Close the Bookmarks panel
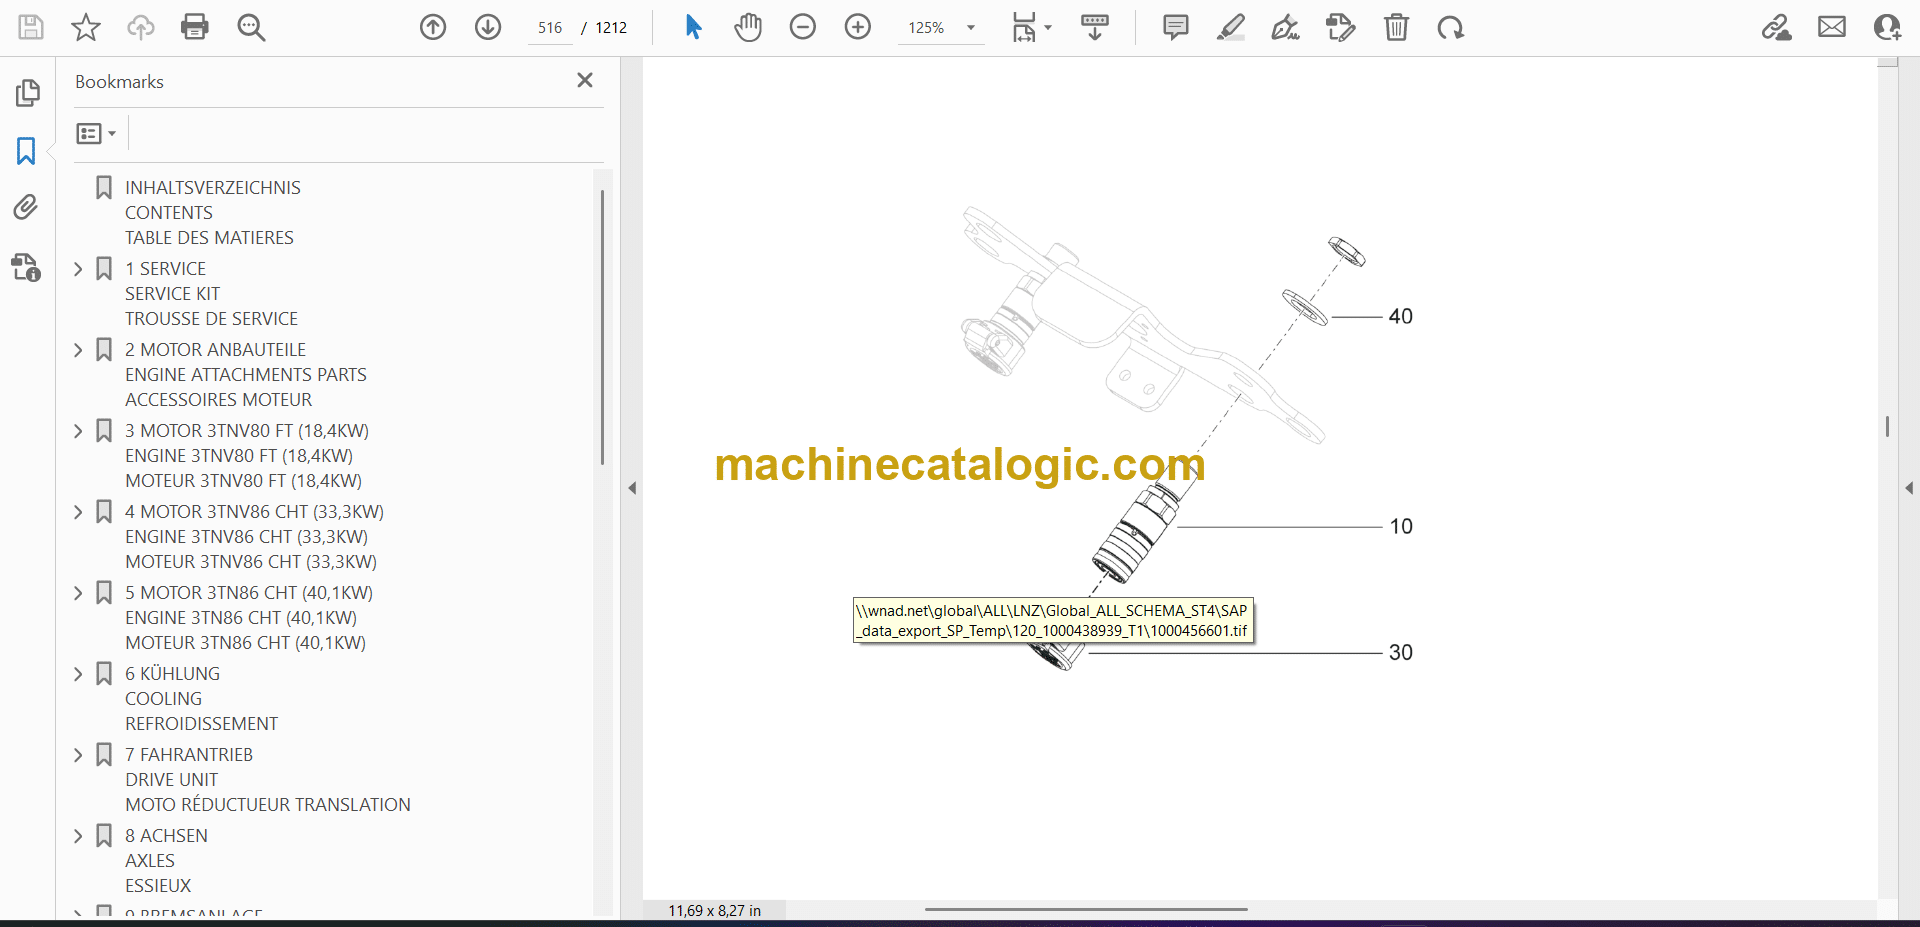1920x927 pixels. 585,80
